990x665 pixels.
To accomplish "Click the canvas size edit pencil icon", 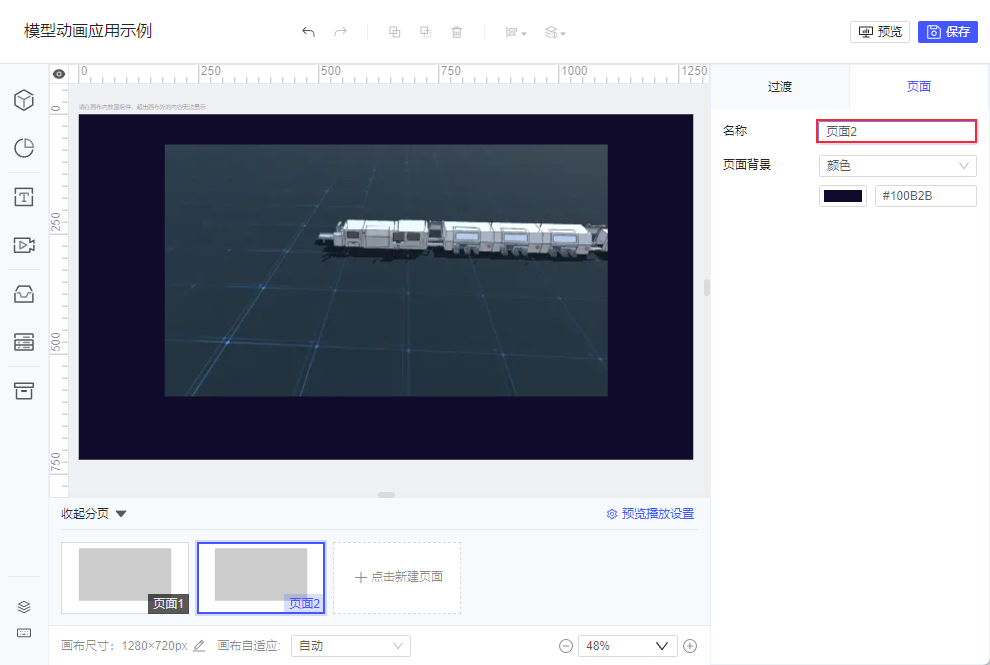I will pyautogui.click(x=199, y=645).
